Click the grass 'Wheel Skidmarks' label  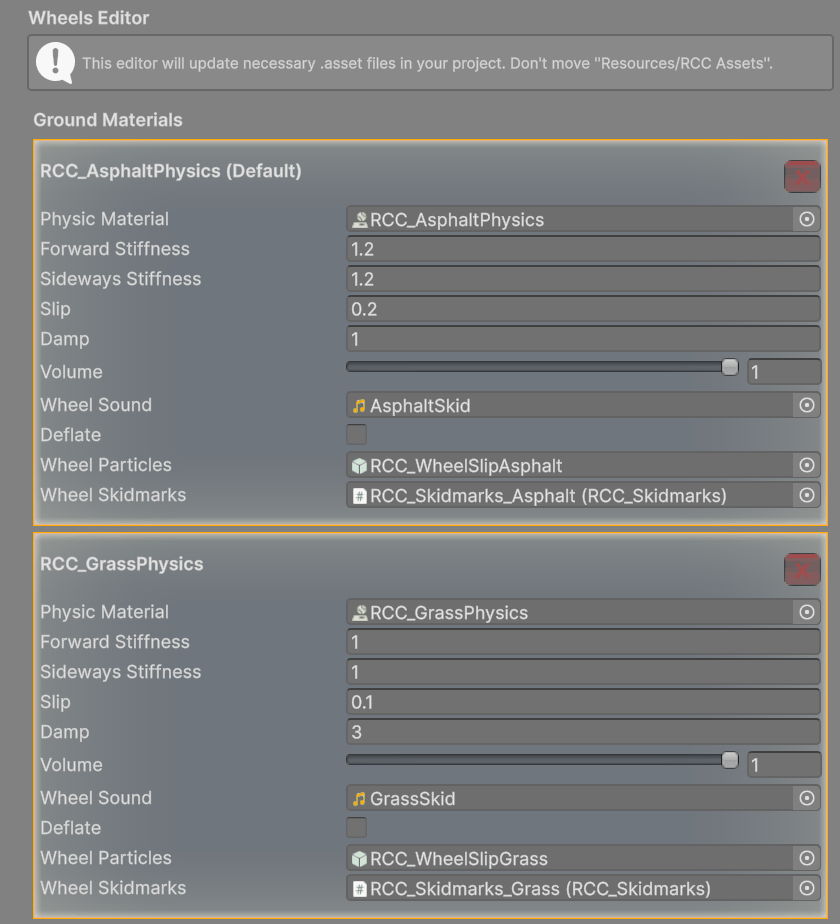point(113,888)
